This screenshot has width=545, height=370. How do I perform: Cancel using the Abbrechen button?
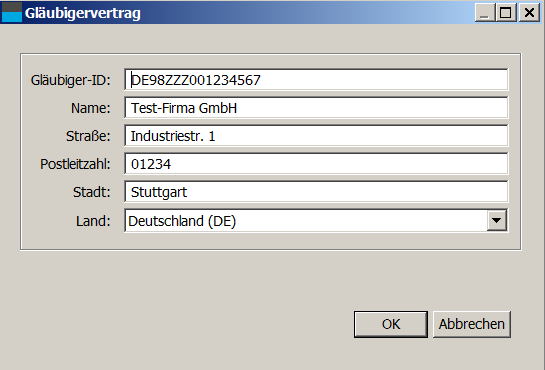472,324
